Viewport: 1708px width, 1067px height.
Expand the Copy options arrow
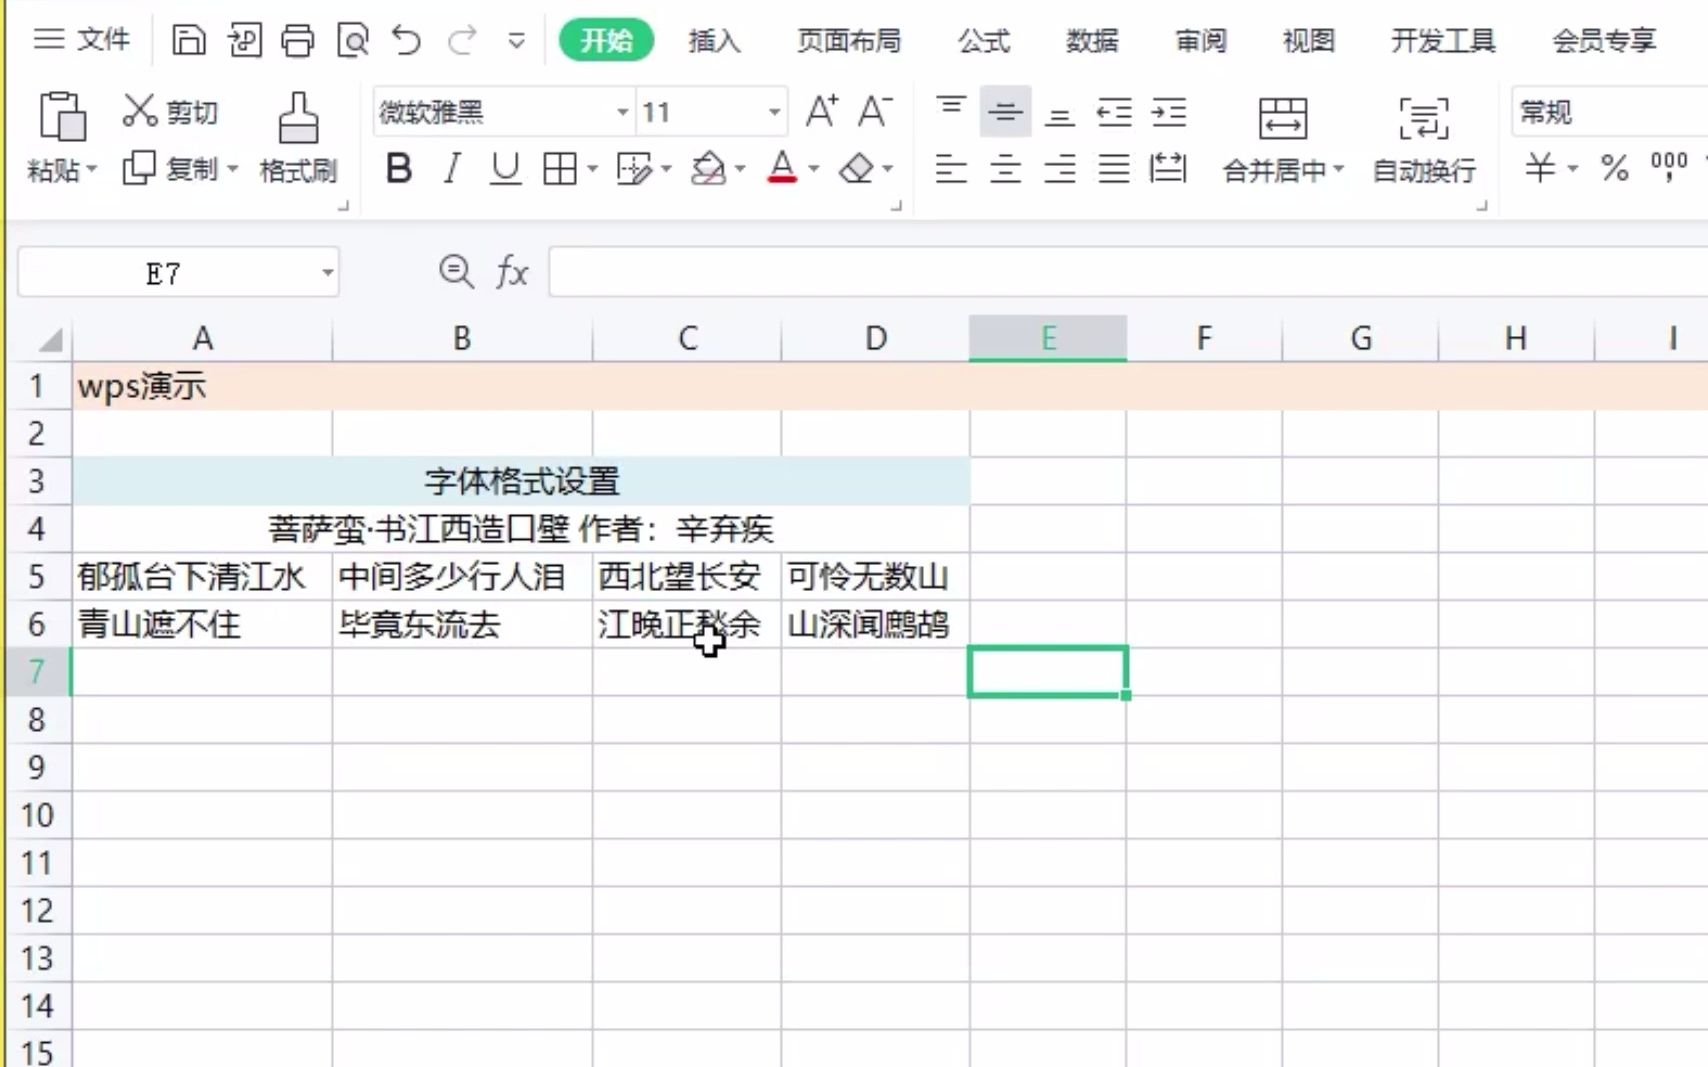(233, 168)
